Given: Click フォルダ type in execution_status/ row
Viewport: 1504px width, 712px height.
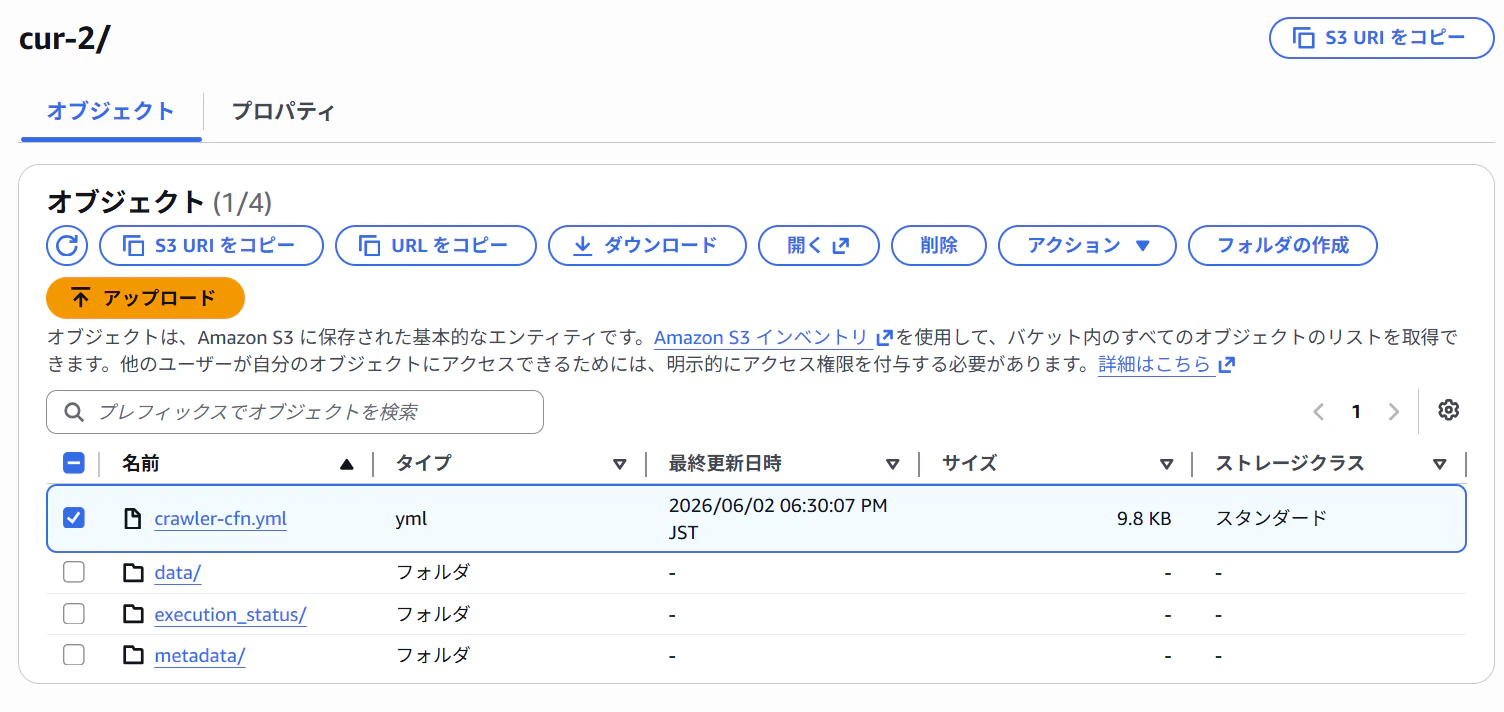Looking at the screenshot, I should pyautogui.click(x=433, y=614).
